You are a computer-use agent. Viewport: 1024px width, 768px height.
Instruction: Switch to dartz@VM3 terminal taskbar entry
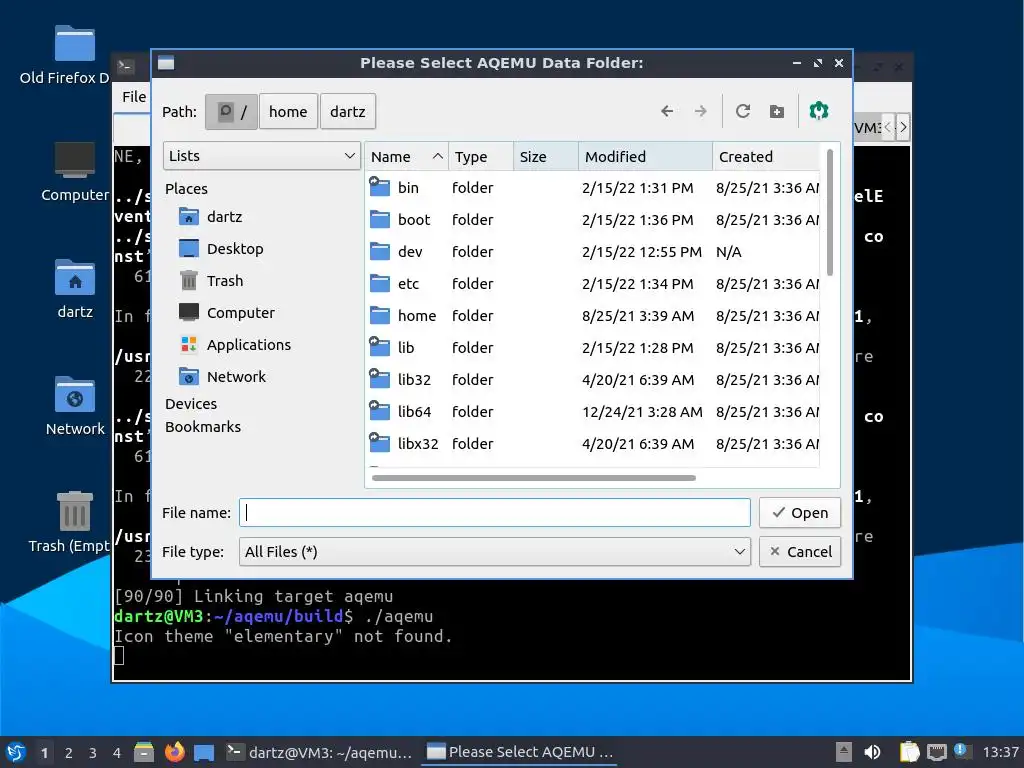(320, 752)
